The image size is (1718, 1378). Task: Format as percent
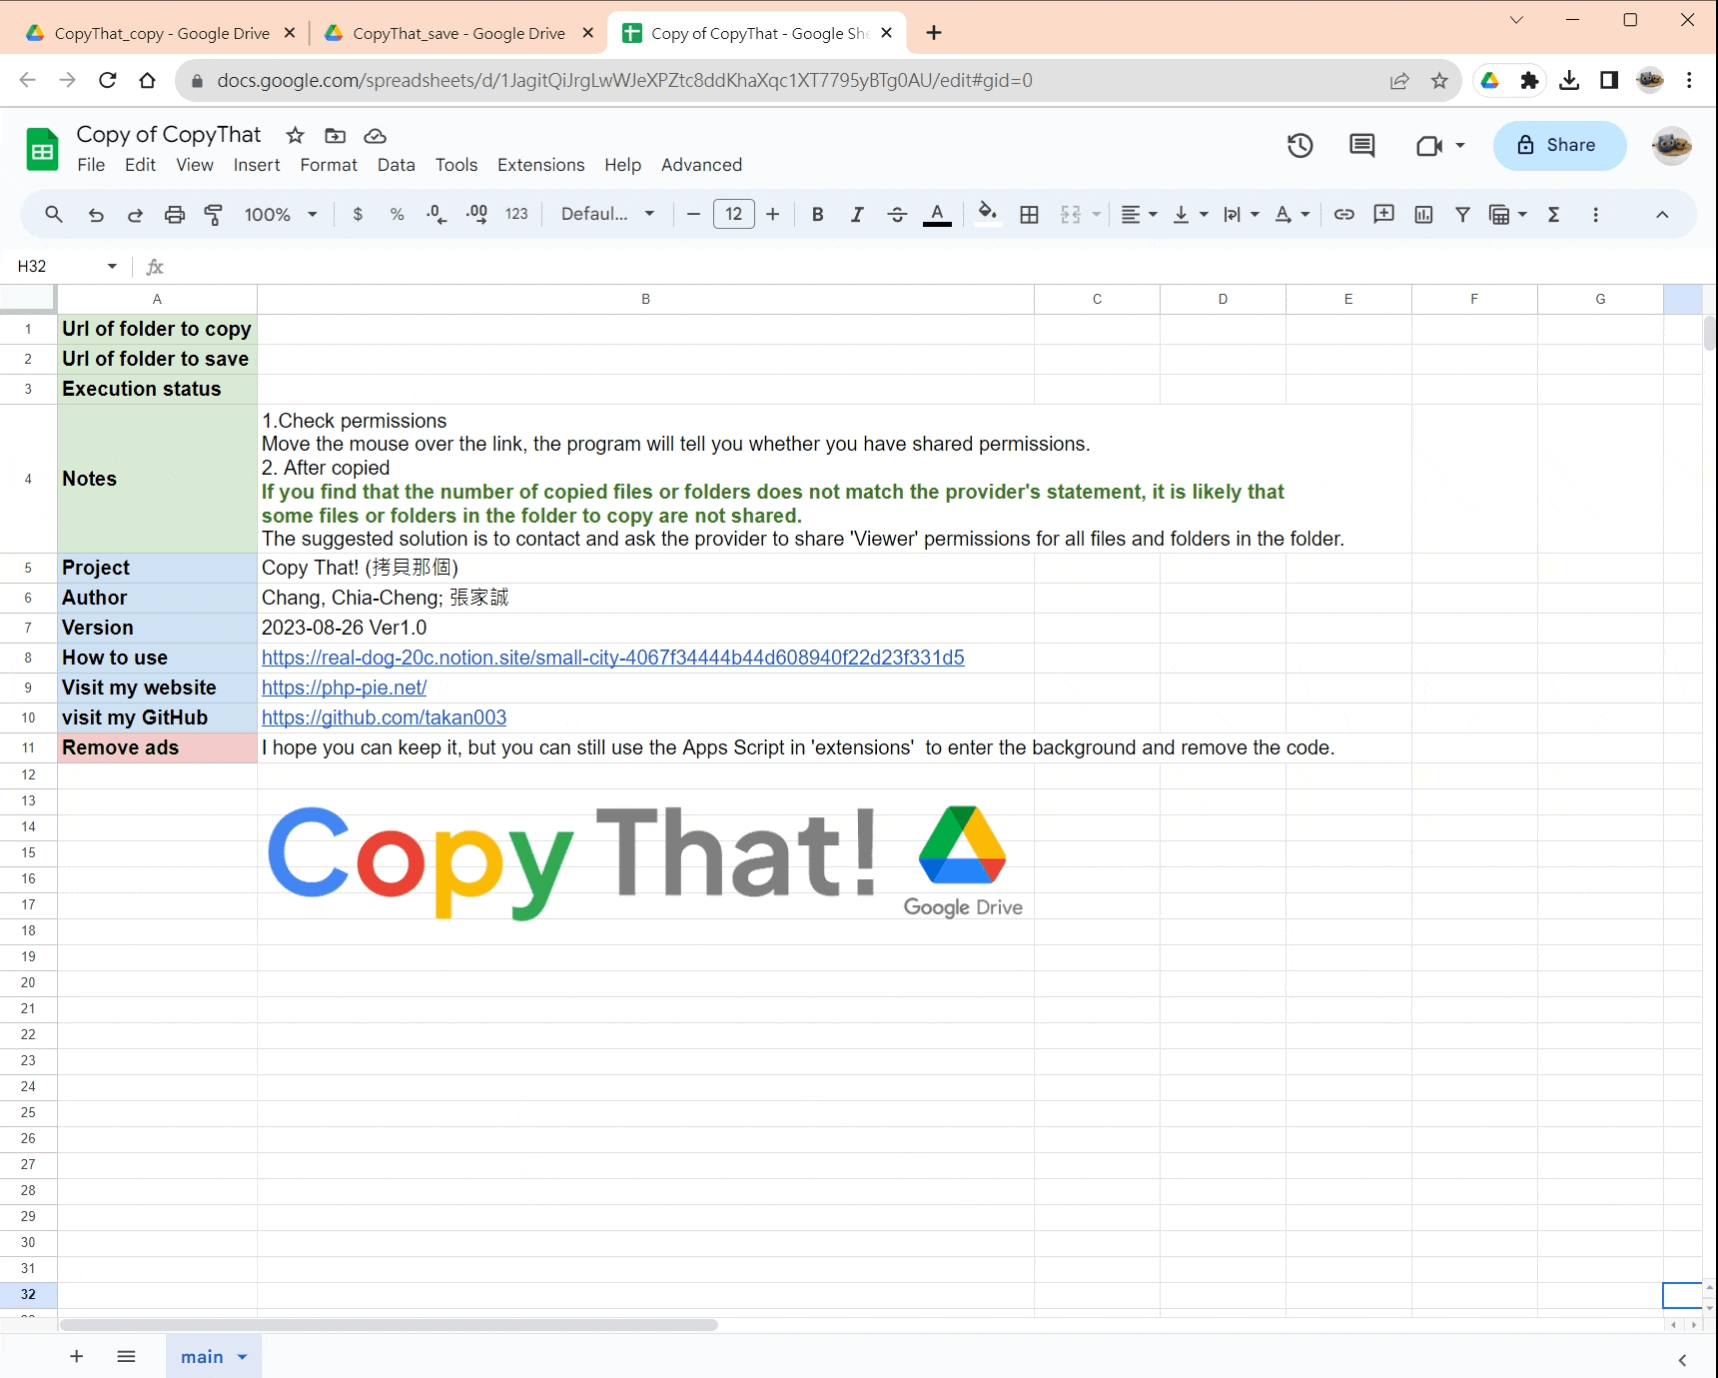397,214
